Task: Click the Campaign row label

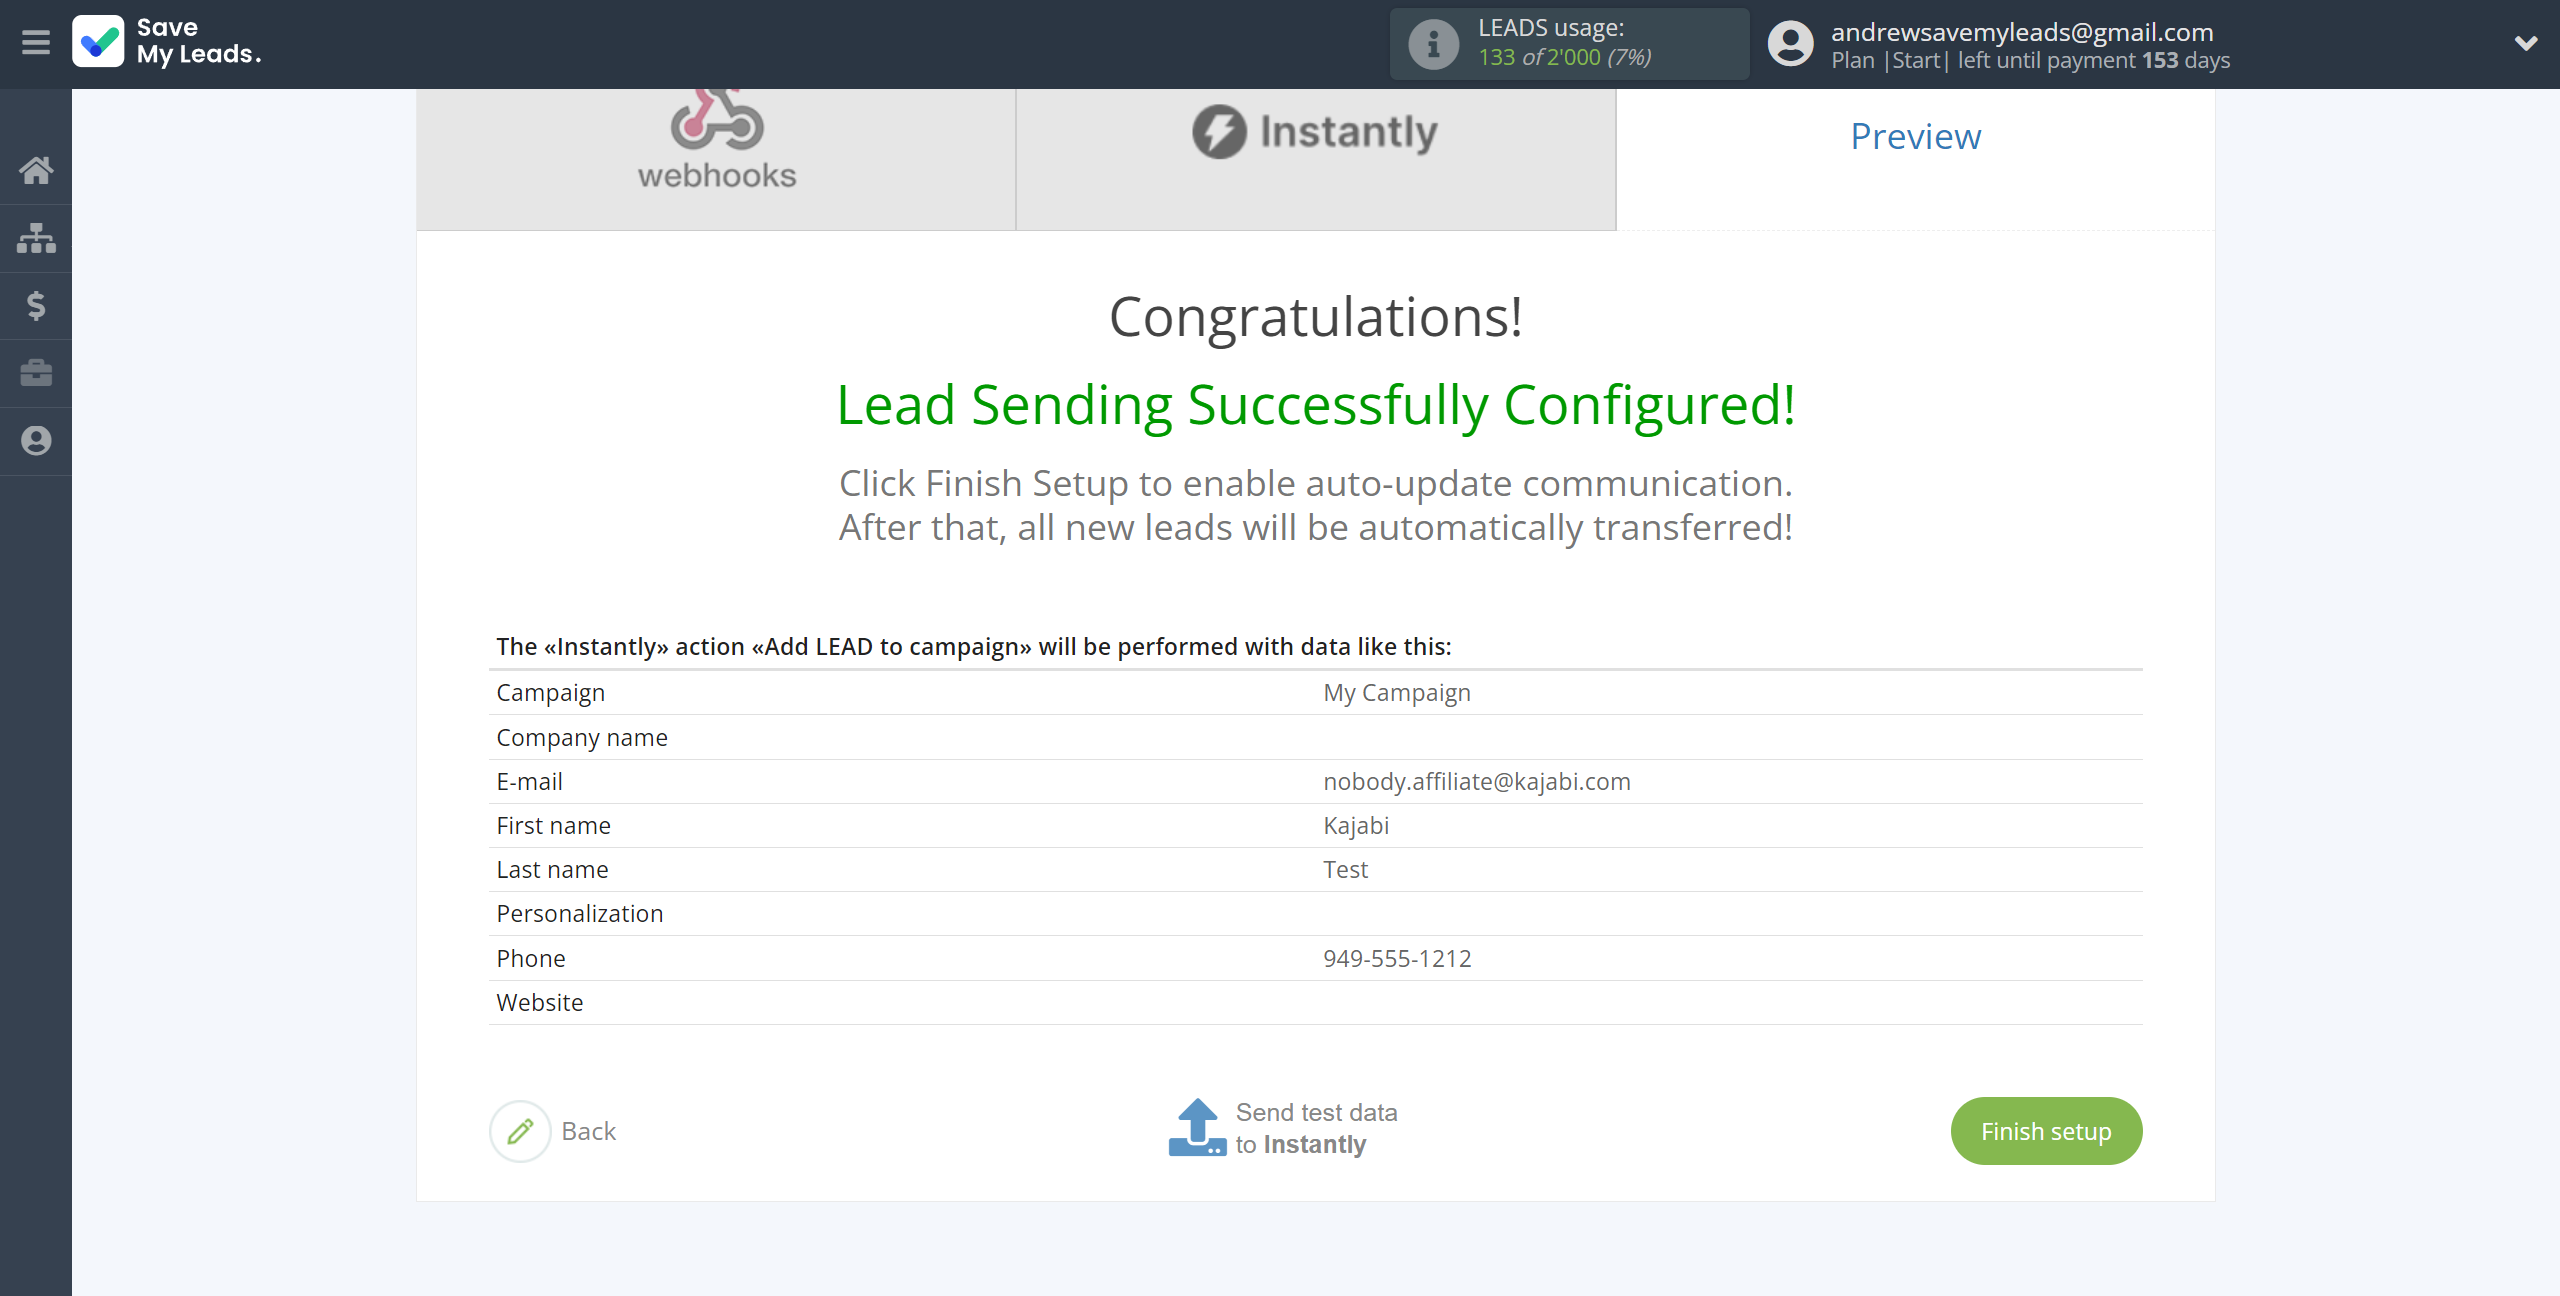Action: click(550, 693)
